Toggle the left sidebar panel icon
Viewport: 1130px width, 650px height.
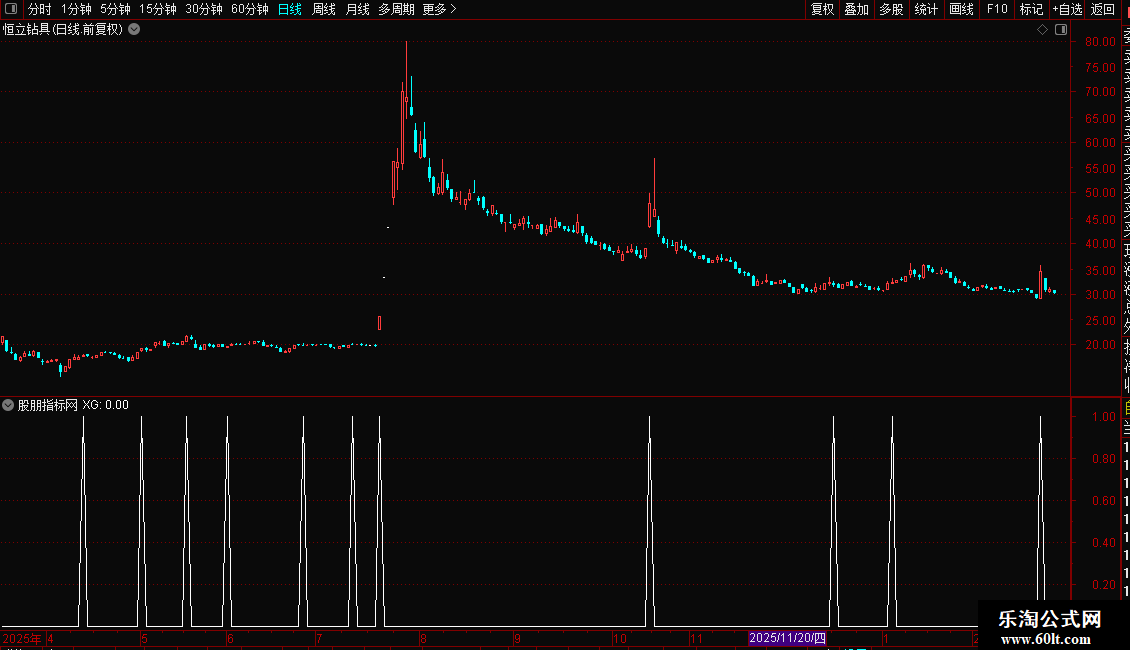[x=11, y=9]
